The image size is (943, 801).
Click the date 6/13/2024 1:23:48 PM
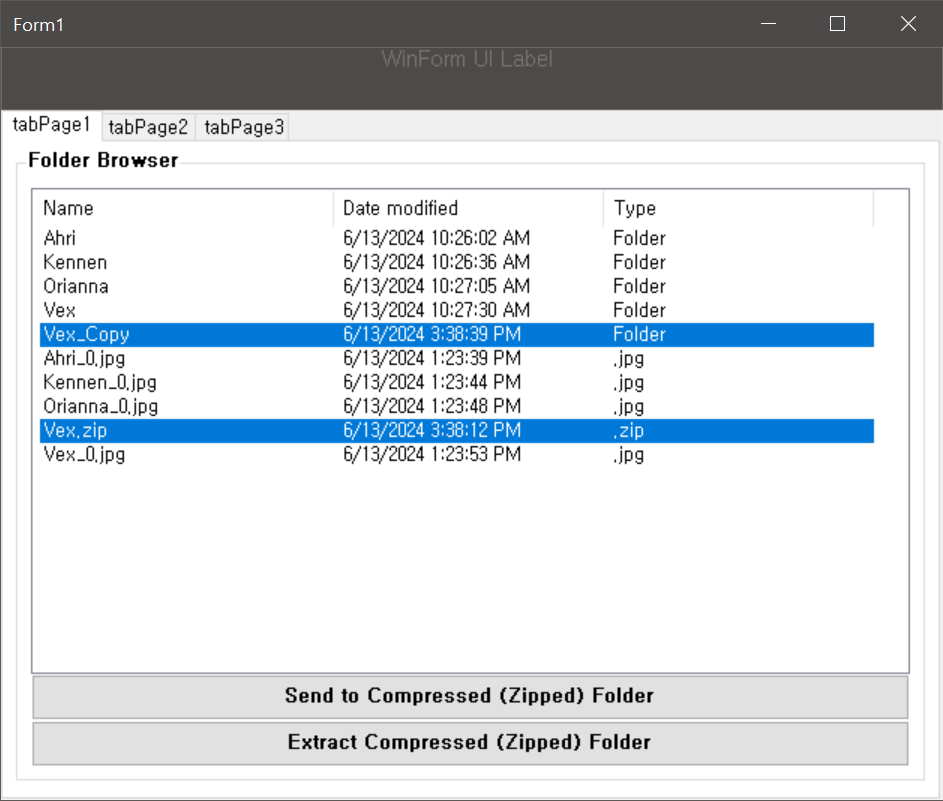point(432,407)
